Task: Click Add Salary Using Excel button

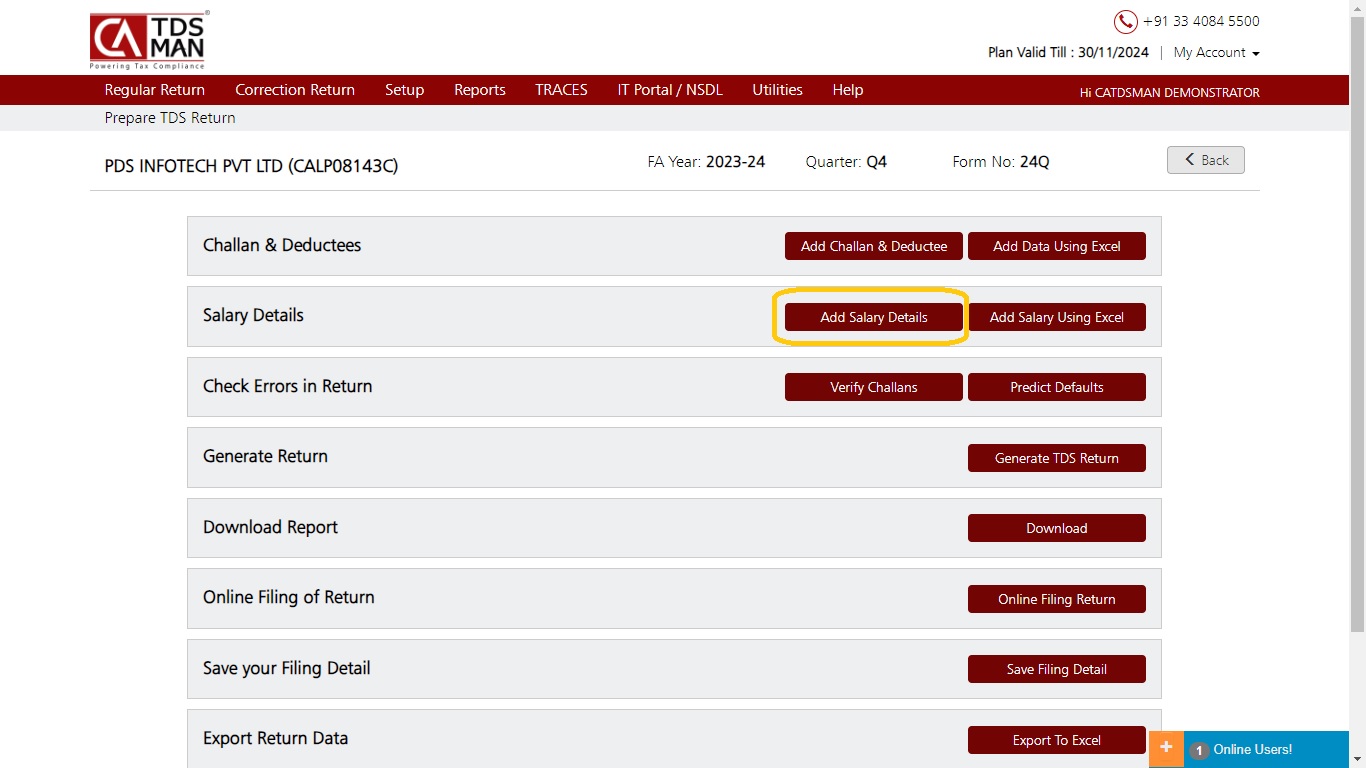Action: click(1057, 317)
